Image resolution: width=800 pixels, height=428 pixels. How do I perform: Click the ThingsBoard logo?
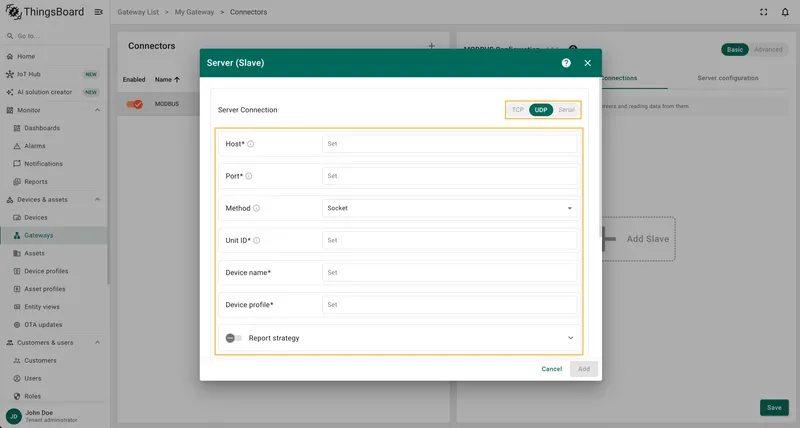(x=44, y=12)
